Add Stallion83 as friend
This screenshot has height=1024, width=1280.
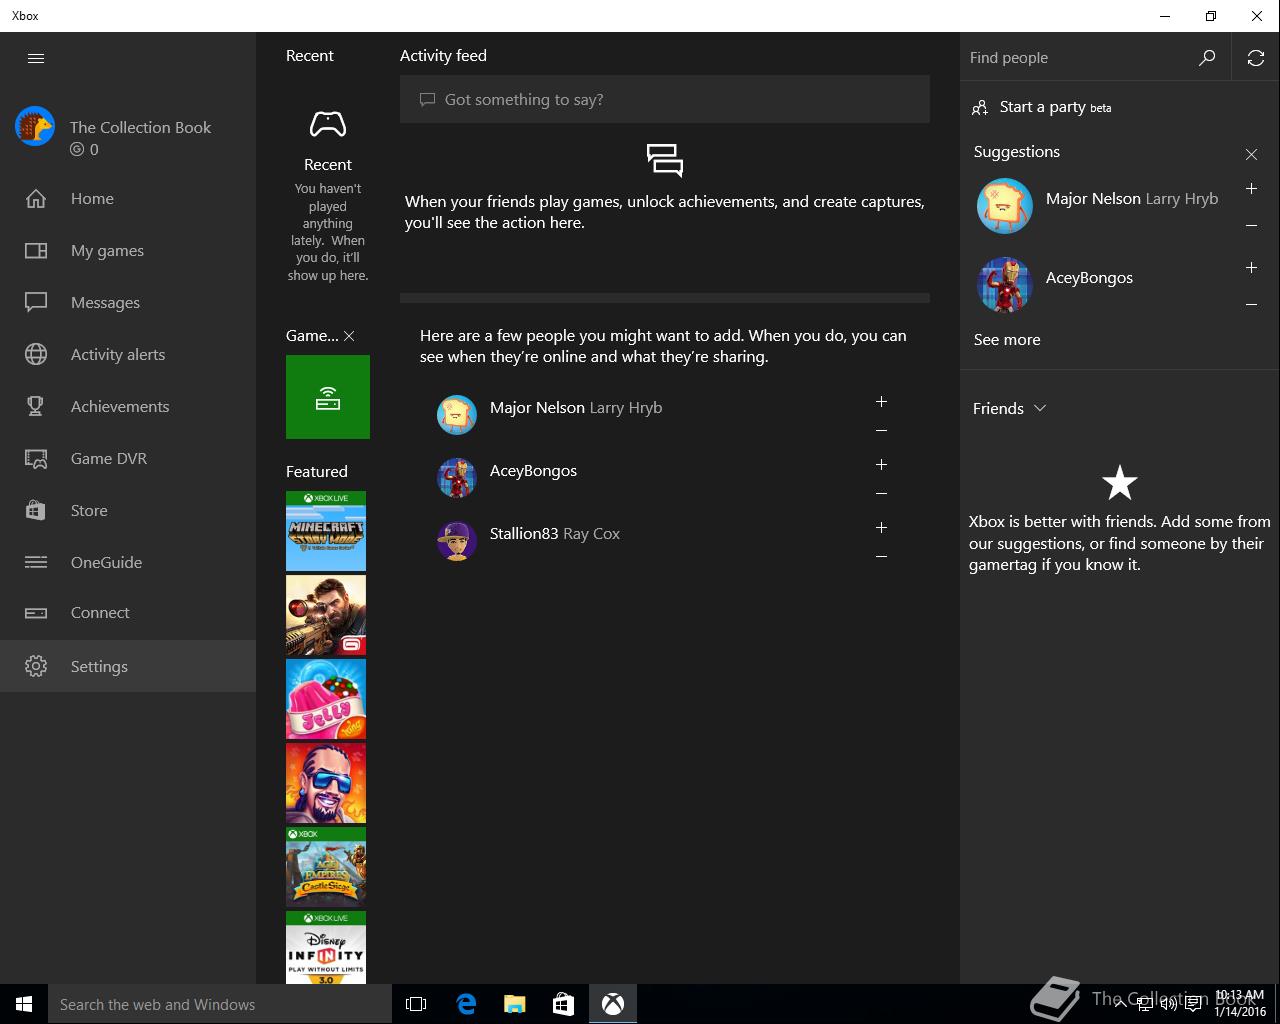pos(881,527)
